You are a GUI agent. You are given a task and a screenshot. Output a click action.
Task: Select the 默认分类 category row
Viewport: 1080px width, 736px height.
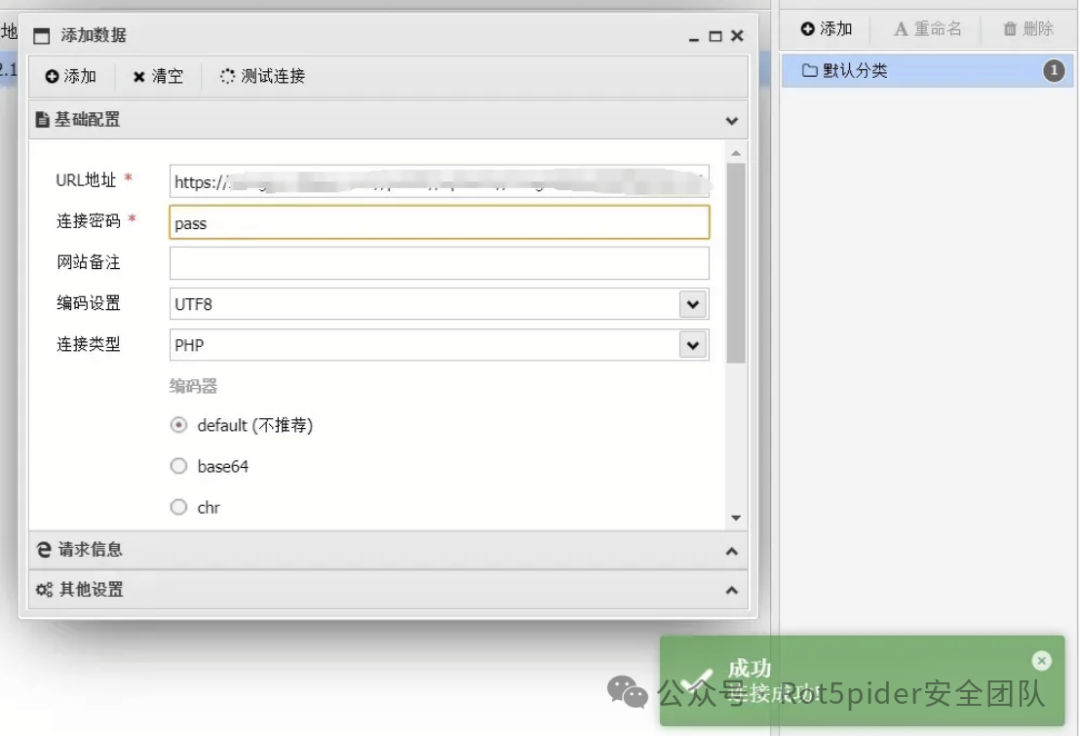pyautogui.click(x=928, y=70)
